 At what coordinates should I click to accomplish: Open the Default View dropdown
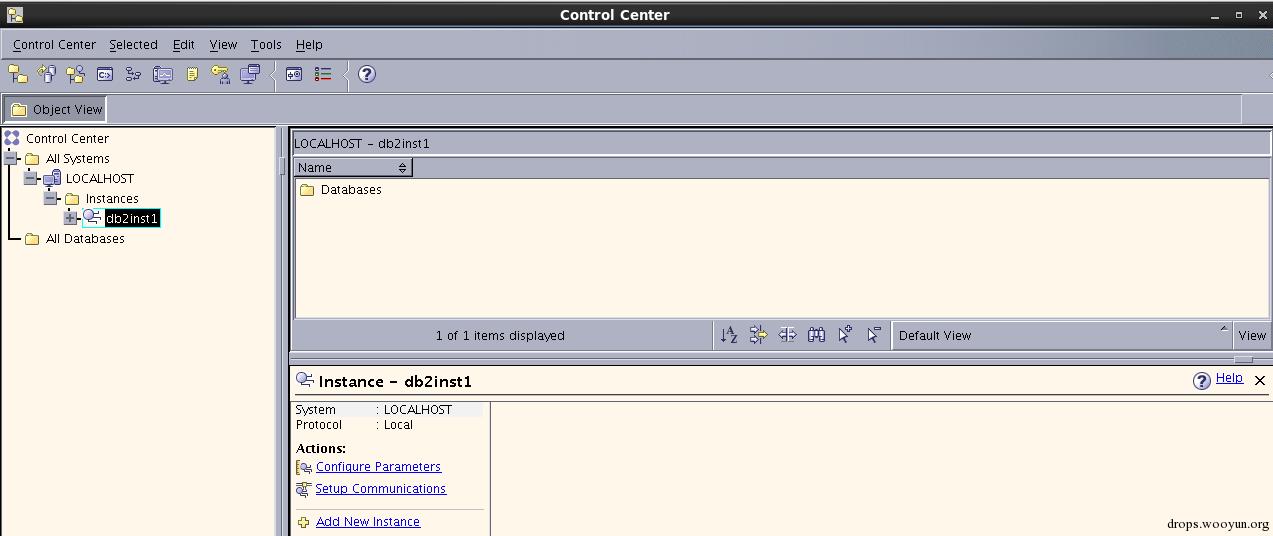click(x=1062, y=335)
